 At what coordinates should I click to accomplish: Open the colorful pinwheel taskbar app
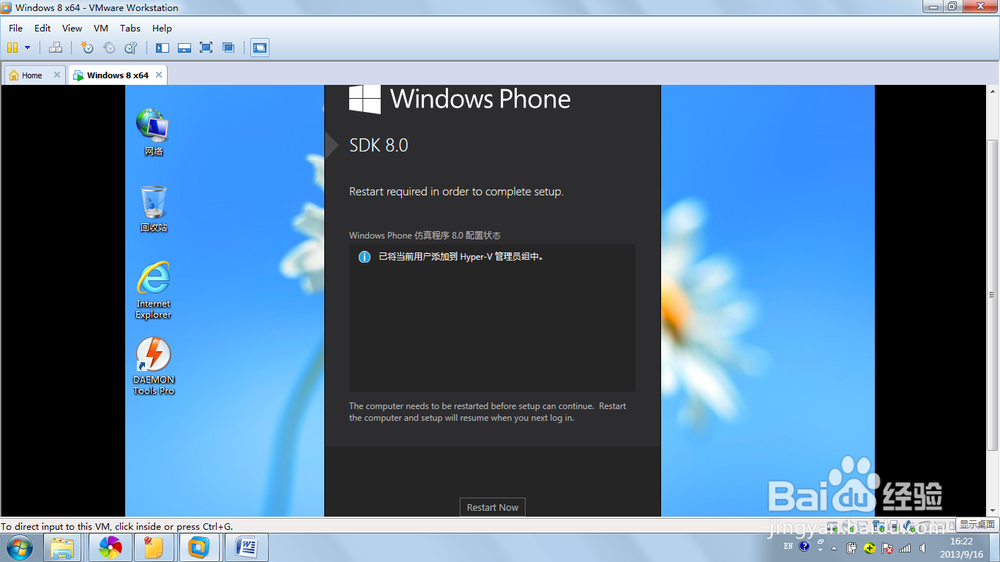[110, 548]
